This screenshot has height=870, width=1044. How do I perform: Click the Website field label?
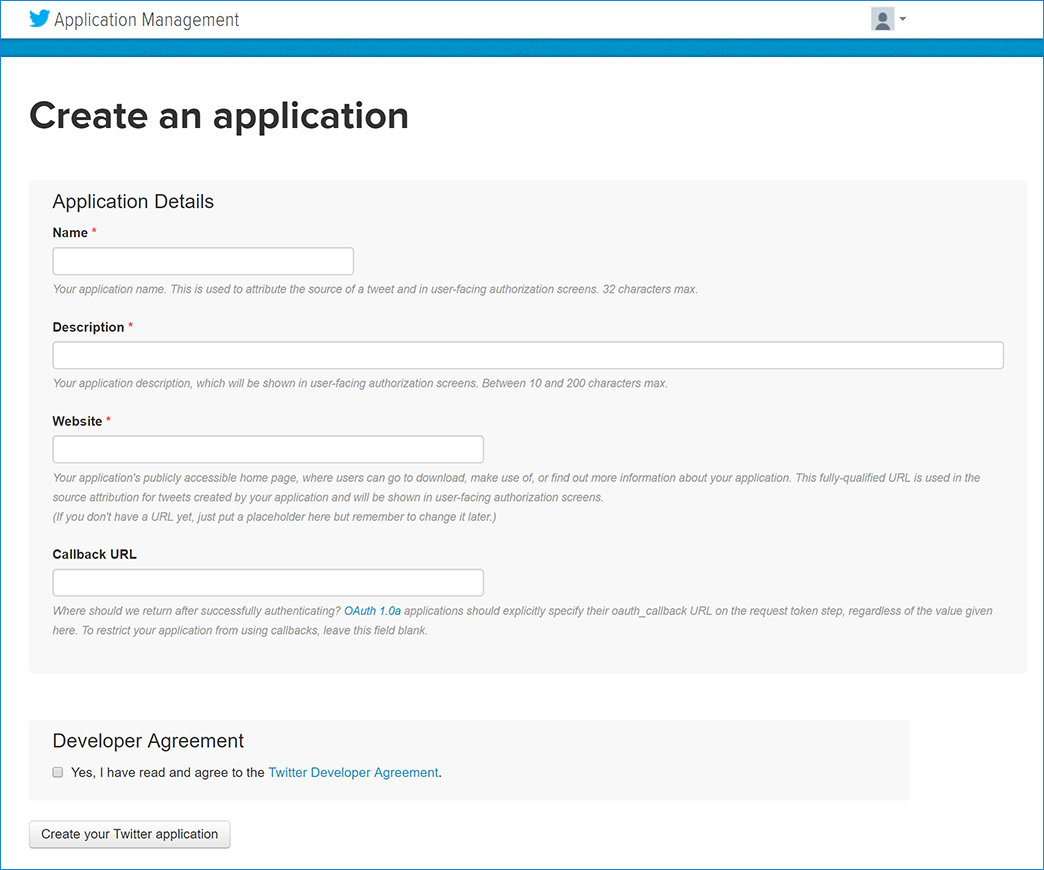(75, 421)
